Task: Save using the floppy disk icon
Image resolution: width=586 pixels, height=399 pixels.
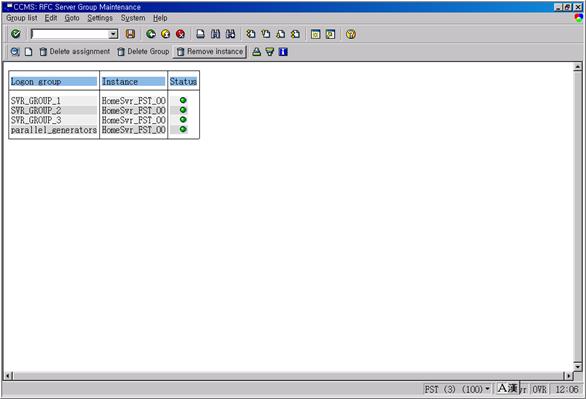Action: click(x=130, y=34)
